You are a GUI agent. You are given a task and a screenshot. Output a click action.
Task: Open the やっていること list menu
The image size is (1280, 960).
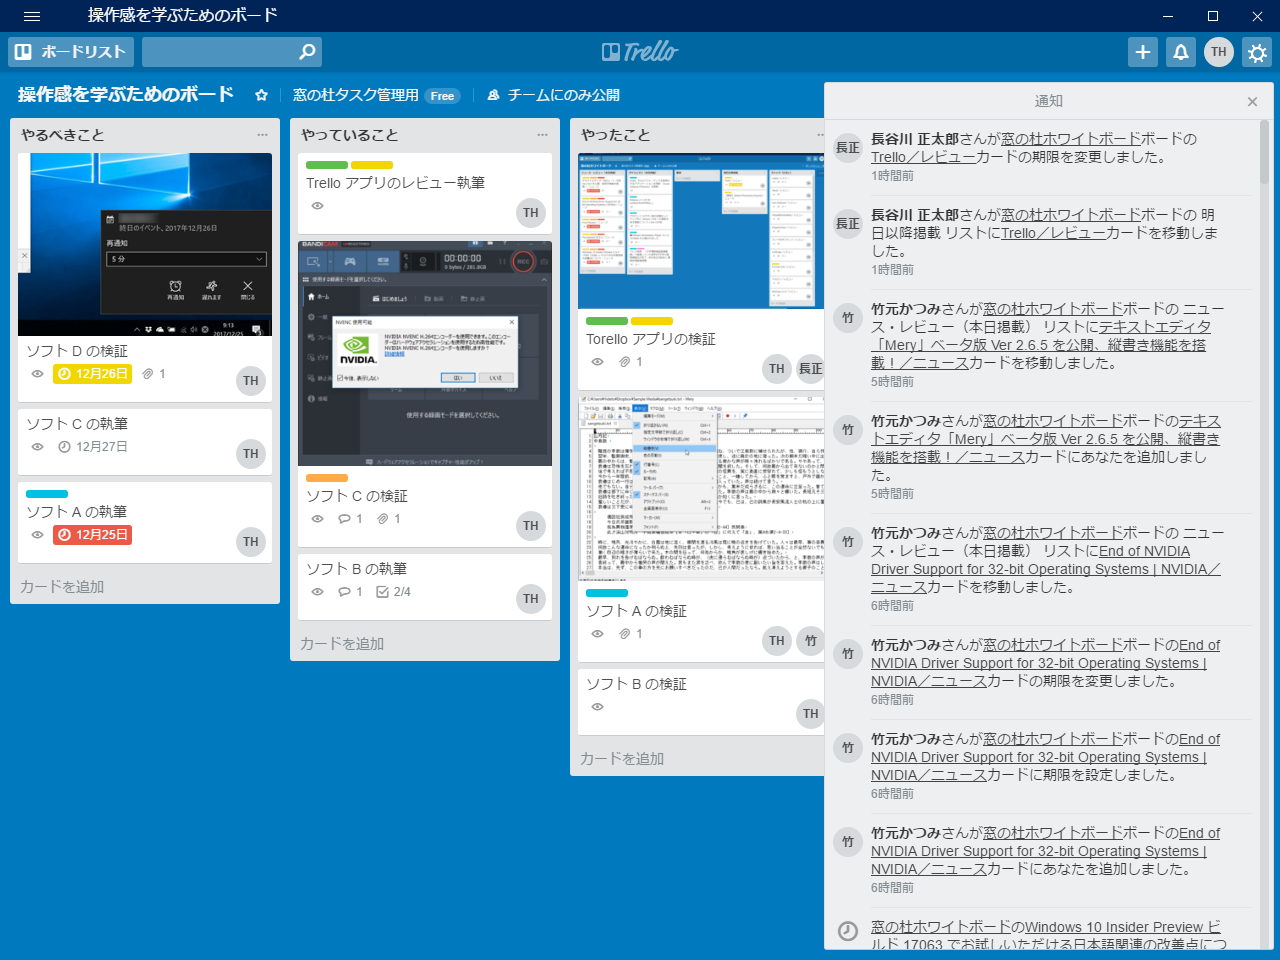(543, 134)
